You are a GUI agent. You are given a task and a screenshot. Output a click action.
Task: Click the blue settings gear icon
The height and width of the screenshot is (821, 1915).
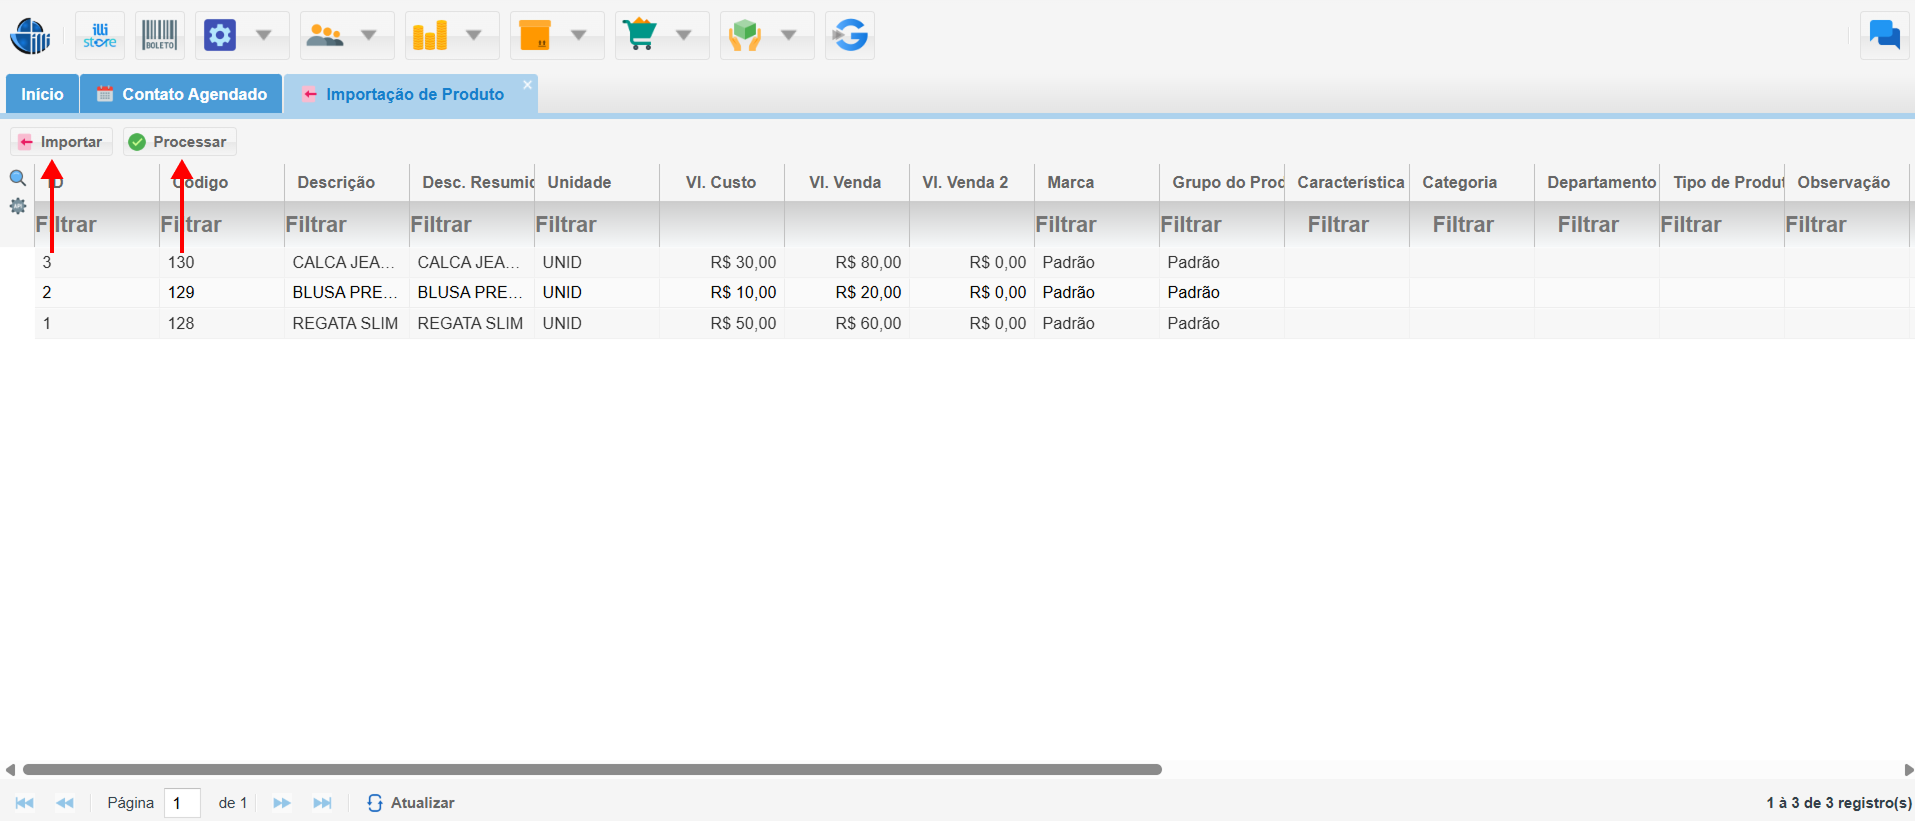220,36
